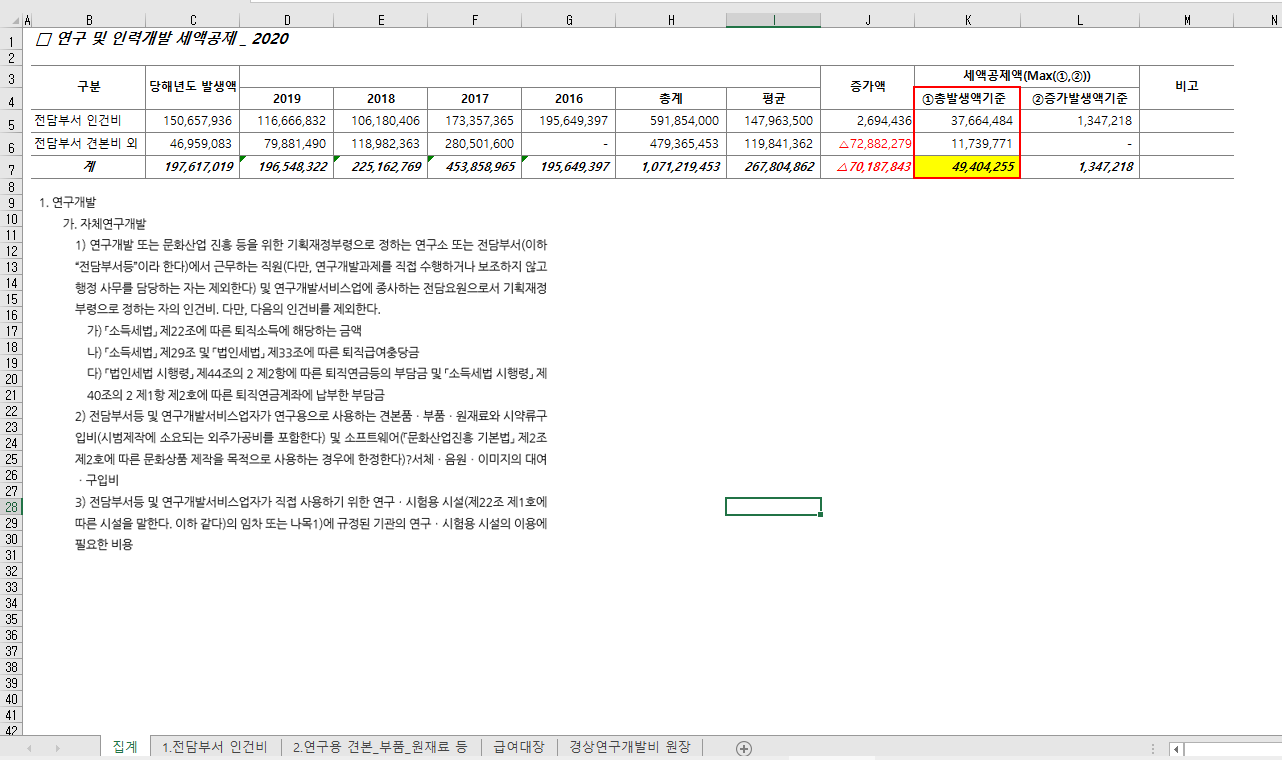Select row 7 header
Viewport: 1282px width, 760px height.
click(x=12, y=167)
